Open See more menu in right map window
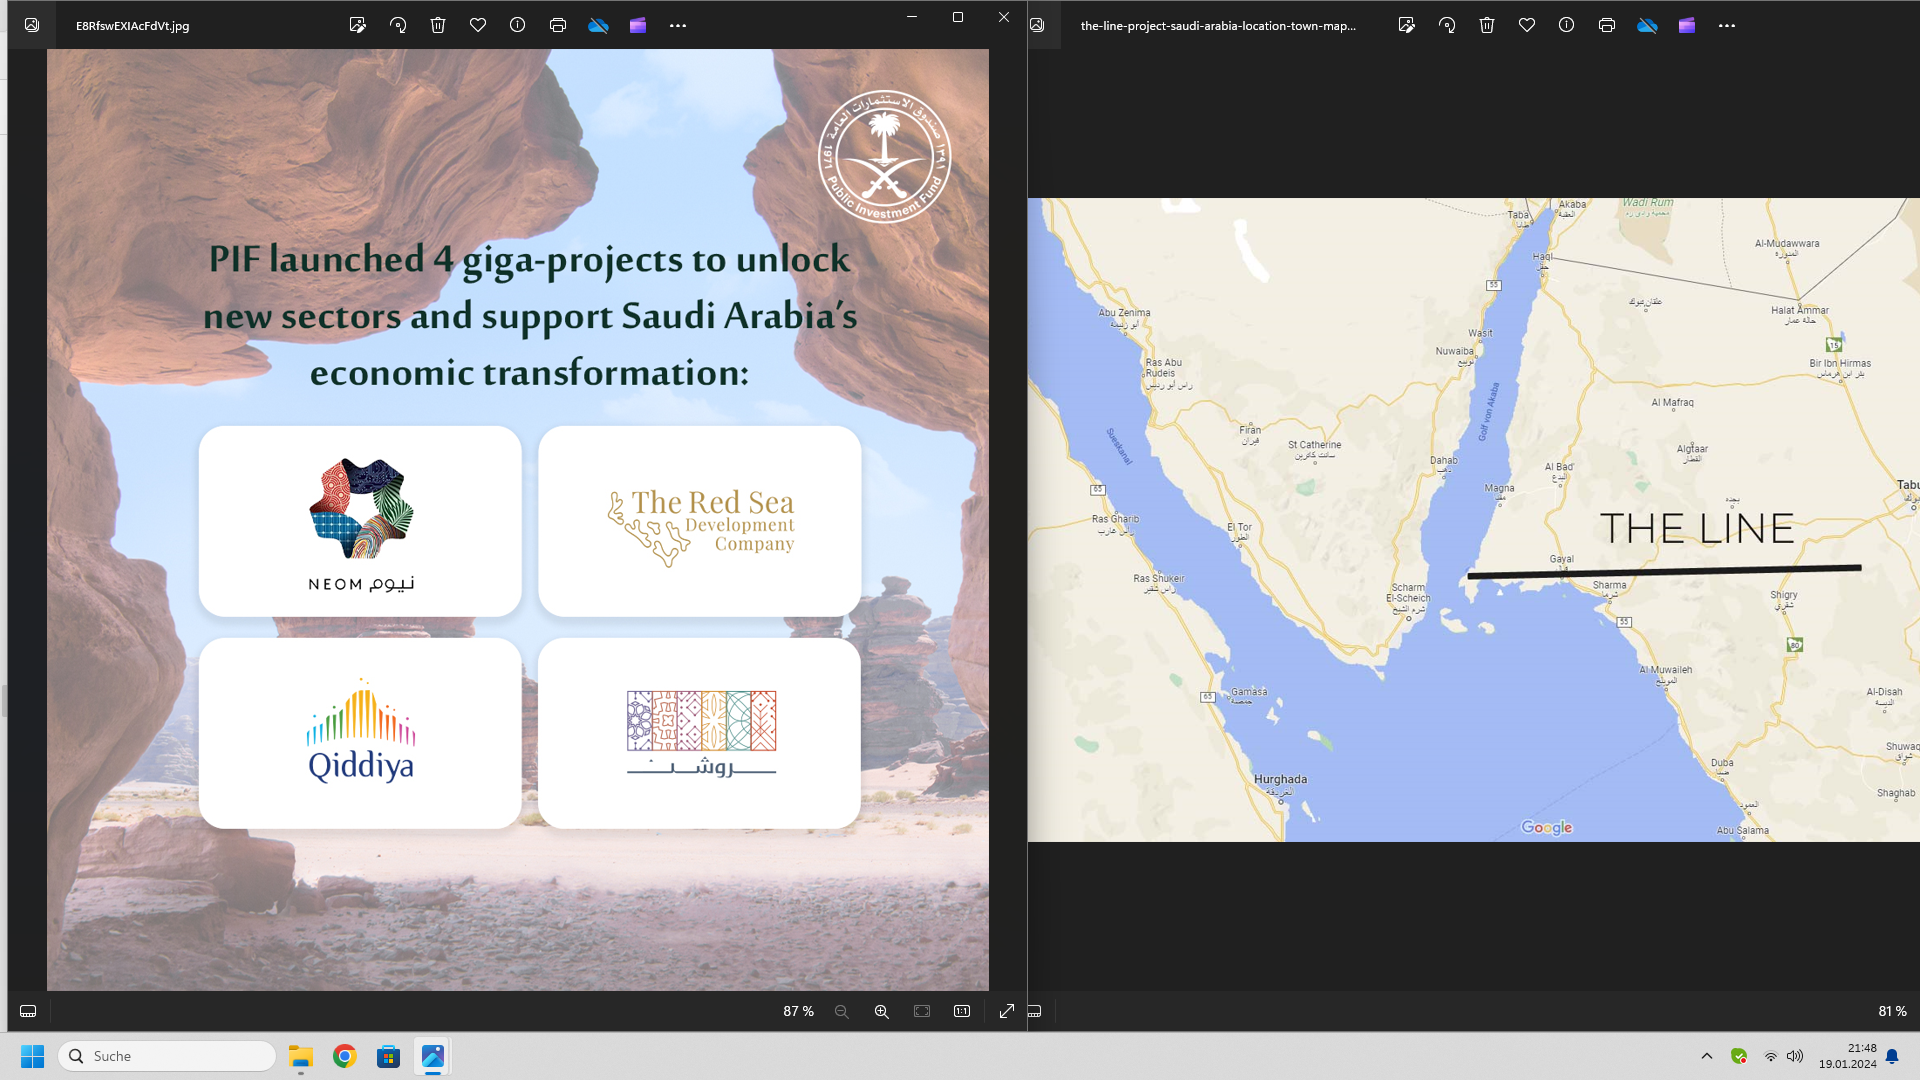Image resolution: width=1920 pixels, height=1080 pixels. pos(1727,25)
